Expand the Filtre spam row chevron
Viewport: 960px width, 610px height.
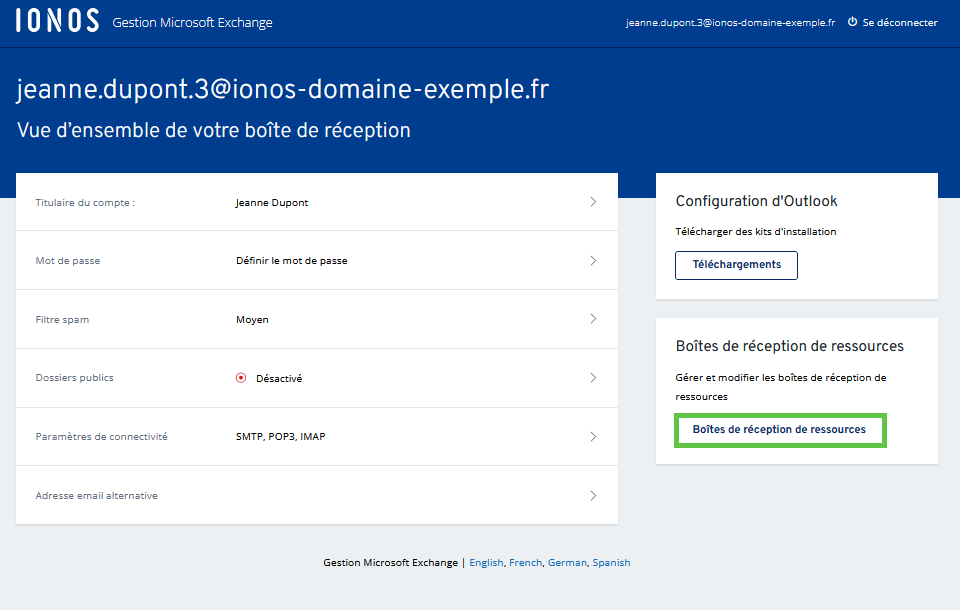point(593,319)
